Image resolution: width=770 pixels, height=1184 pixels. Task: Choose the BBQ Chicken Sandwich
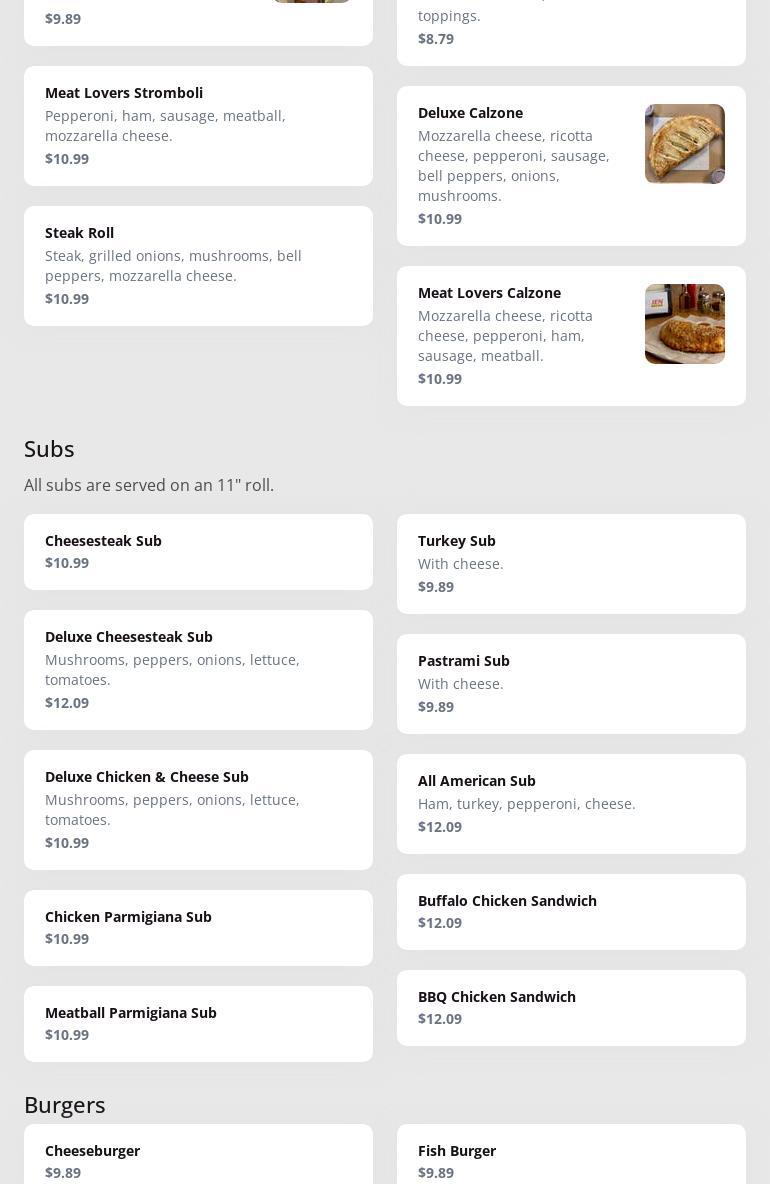[x=571, y=1008]
